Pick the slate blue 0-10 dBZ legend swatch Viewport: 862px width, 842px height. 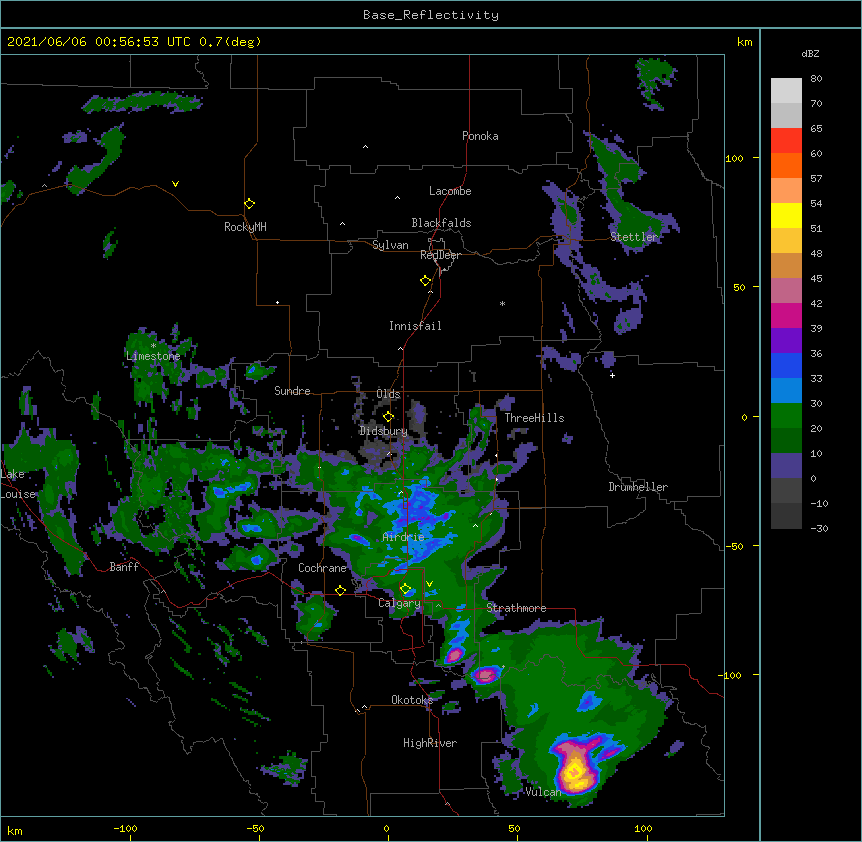click(786, 466)
